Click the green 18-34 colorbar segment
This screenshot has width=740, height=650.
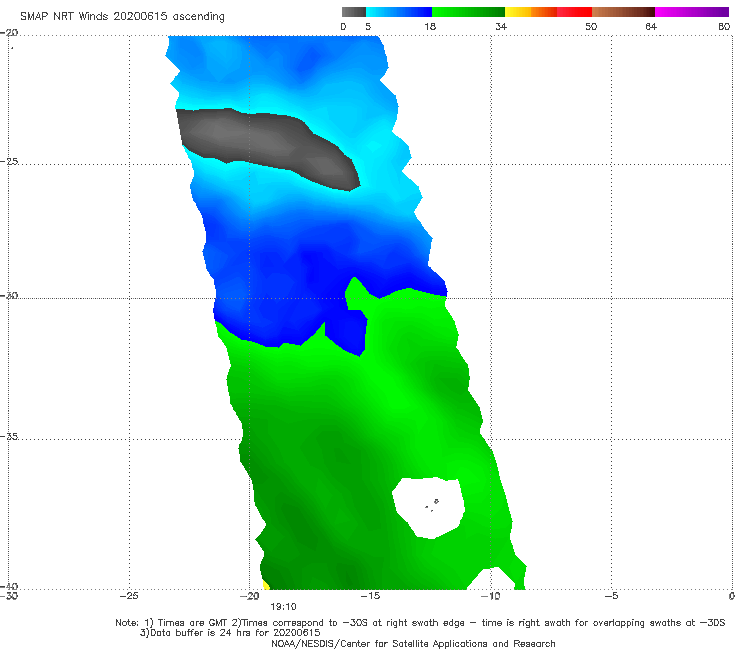468,12
